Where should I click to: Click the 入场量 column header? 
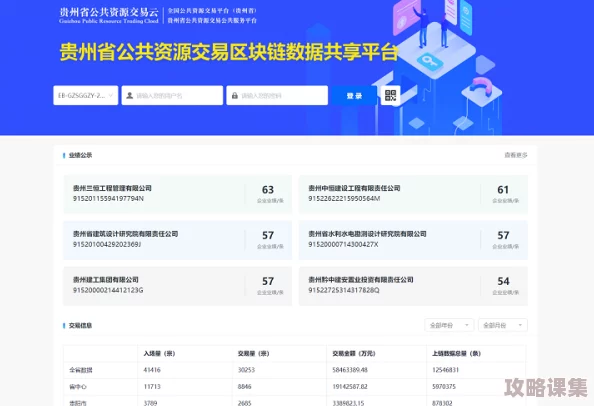(159, 353)
